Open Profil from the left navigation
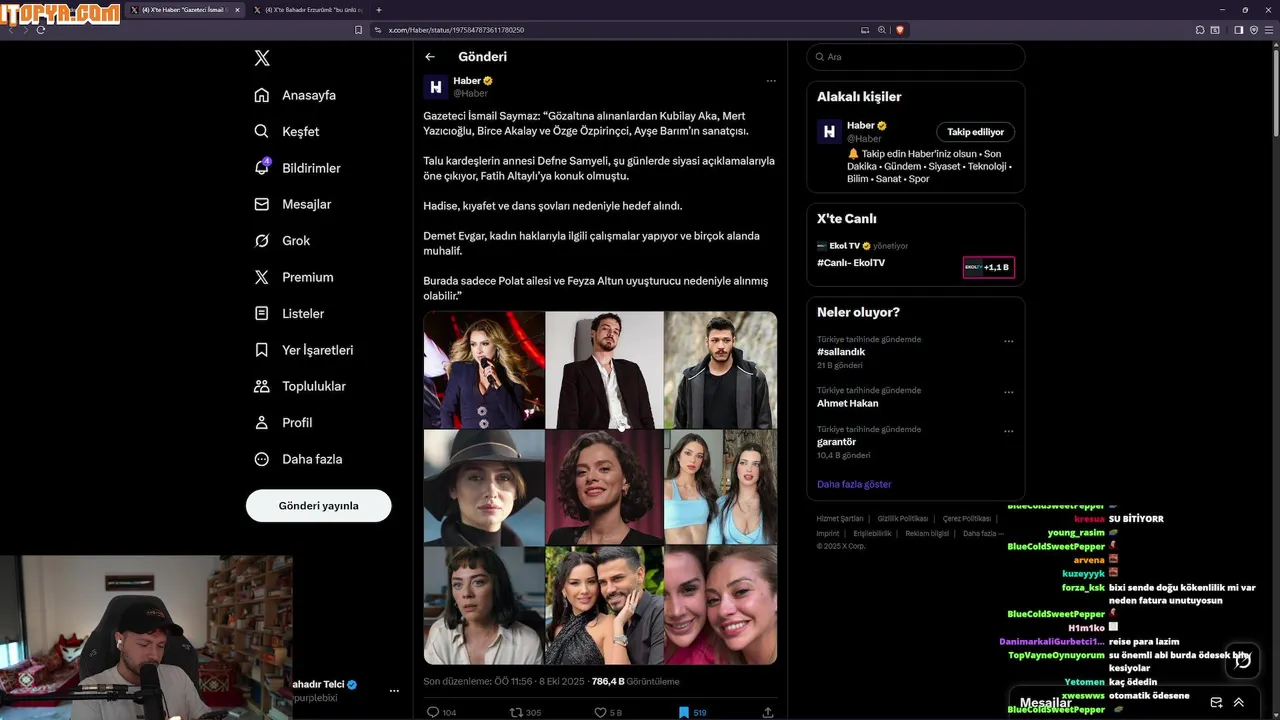 pyautogui.click(x=283, y=422)
